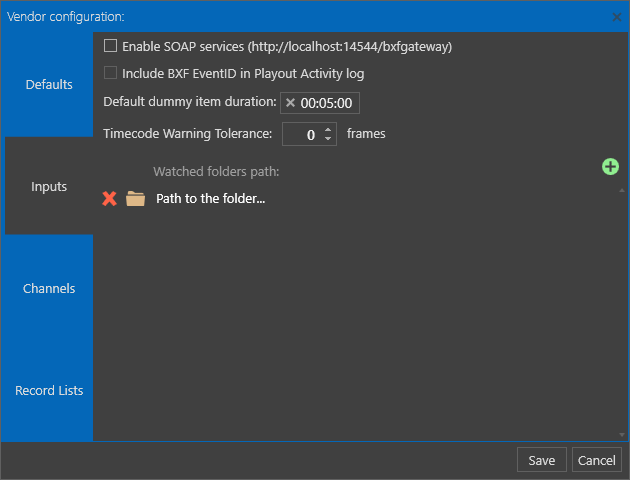
Task: Click the Timecode Warning Tolerance number field
Action: [309, 134]
